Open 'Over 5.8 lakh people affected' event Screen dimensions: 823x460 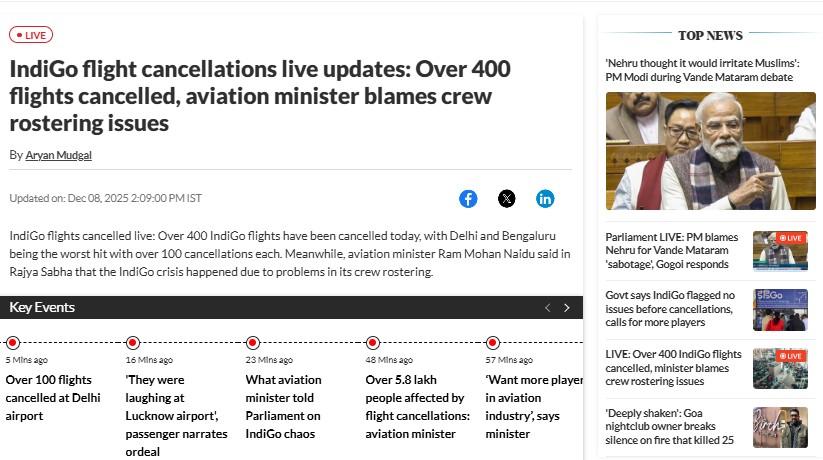pyautogui.click(x=417, y=406)
